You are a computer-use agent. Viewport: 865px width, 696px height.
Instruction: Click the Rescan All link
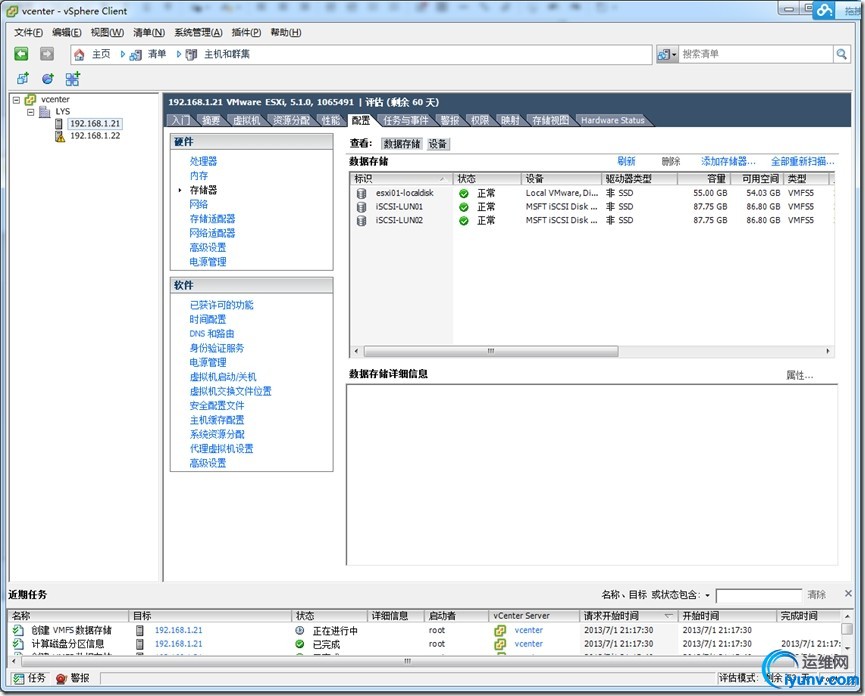803,161
